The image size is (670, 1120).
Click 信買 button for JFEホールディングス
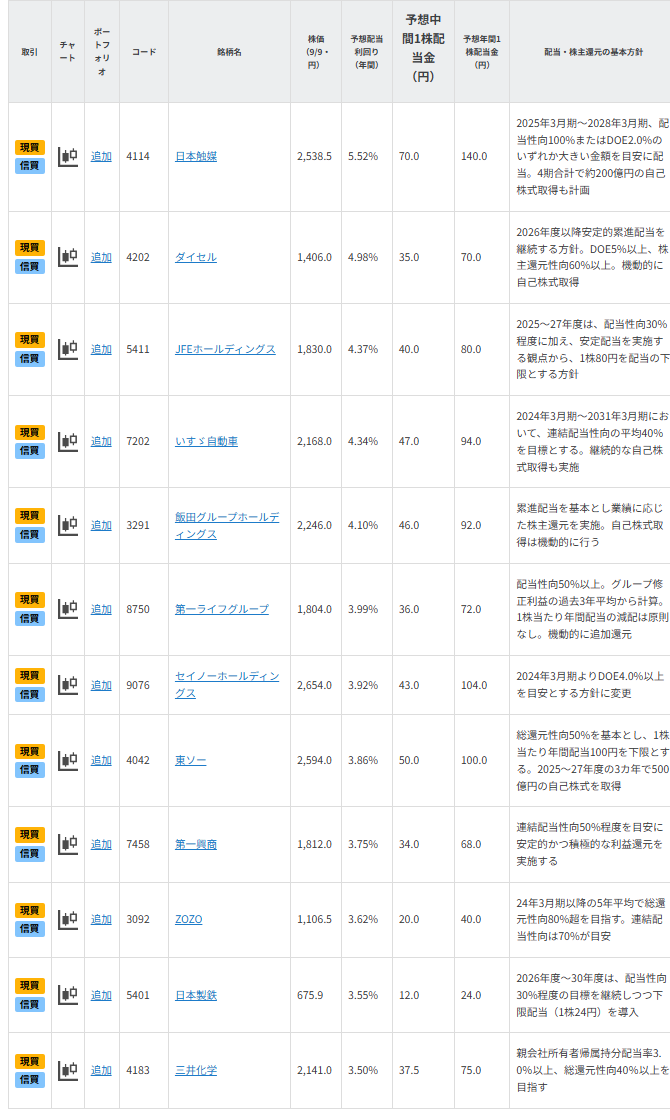(30, 359)
